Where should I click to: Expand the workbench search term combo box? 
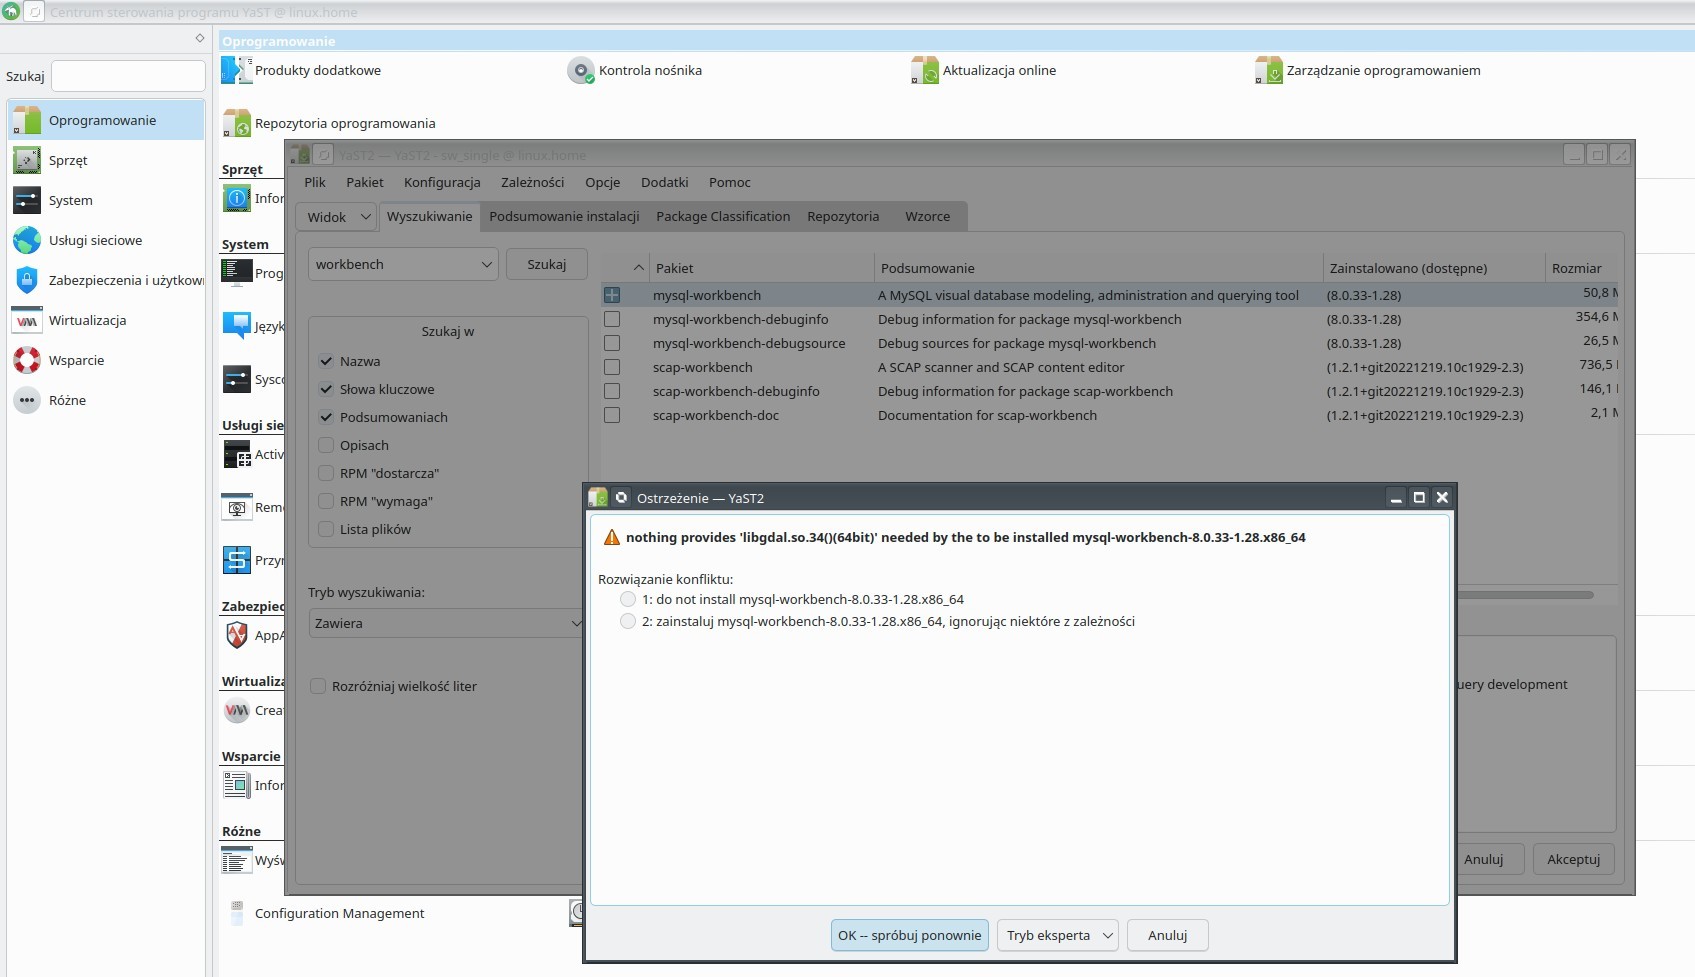click(x=486, y=265)
